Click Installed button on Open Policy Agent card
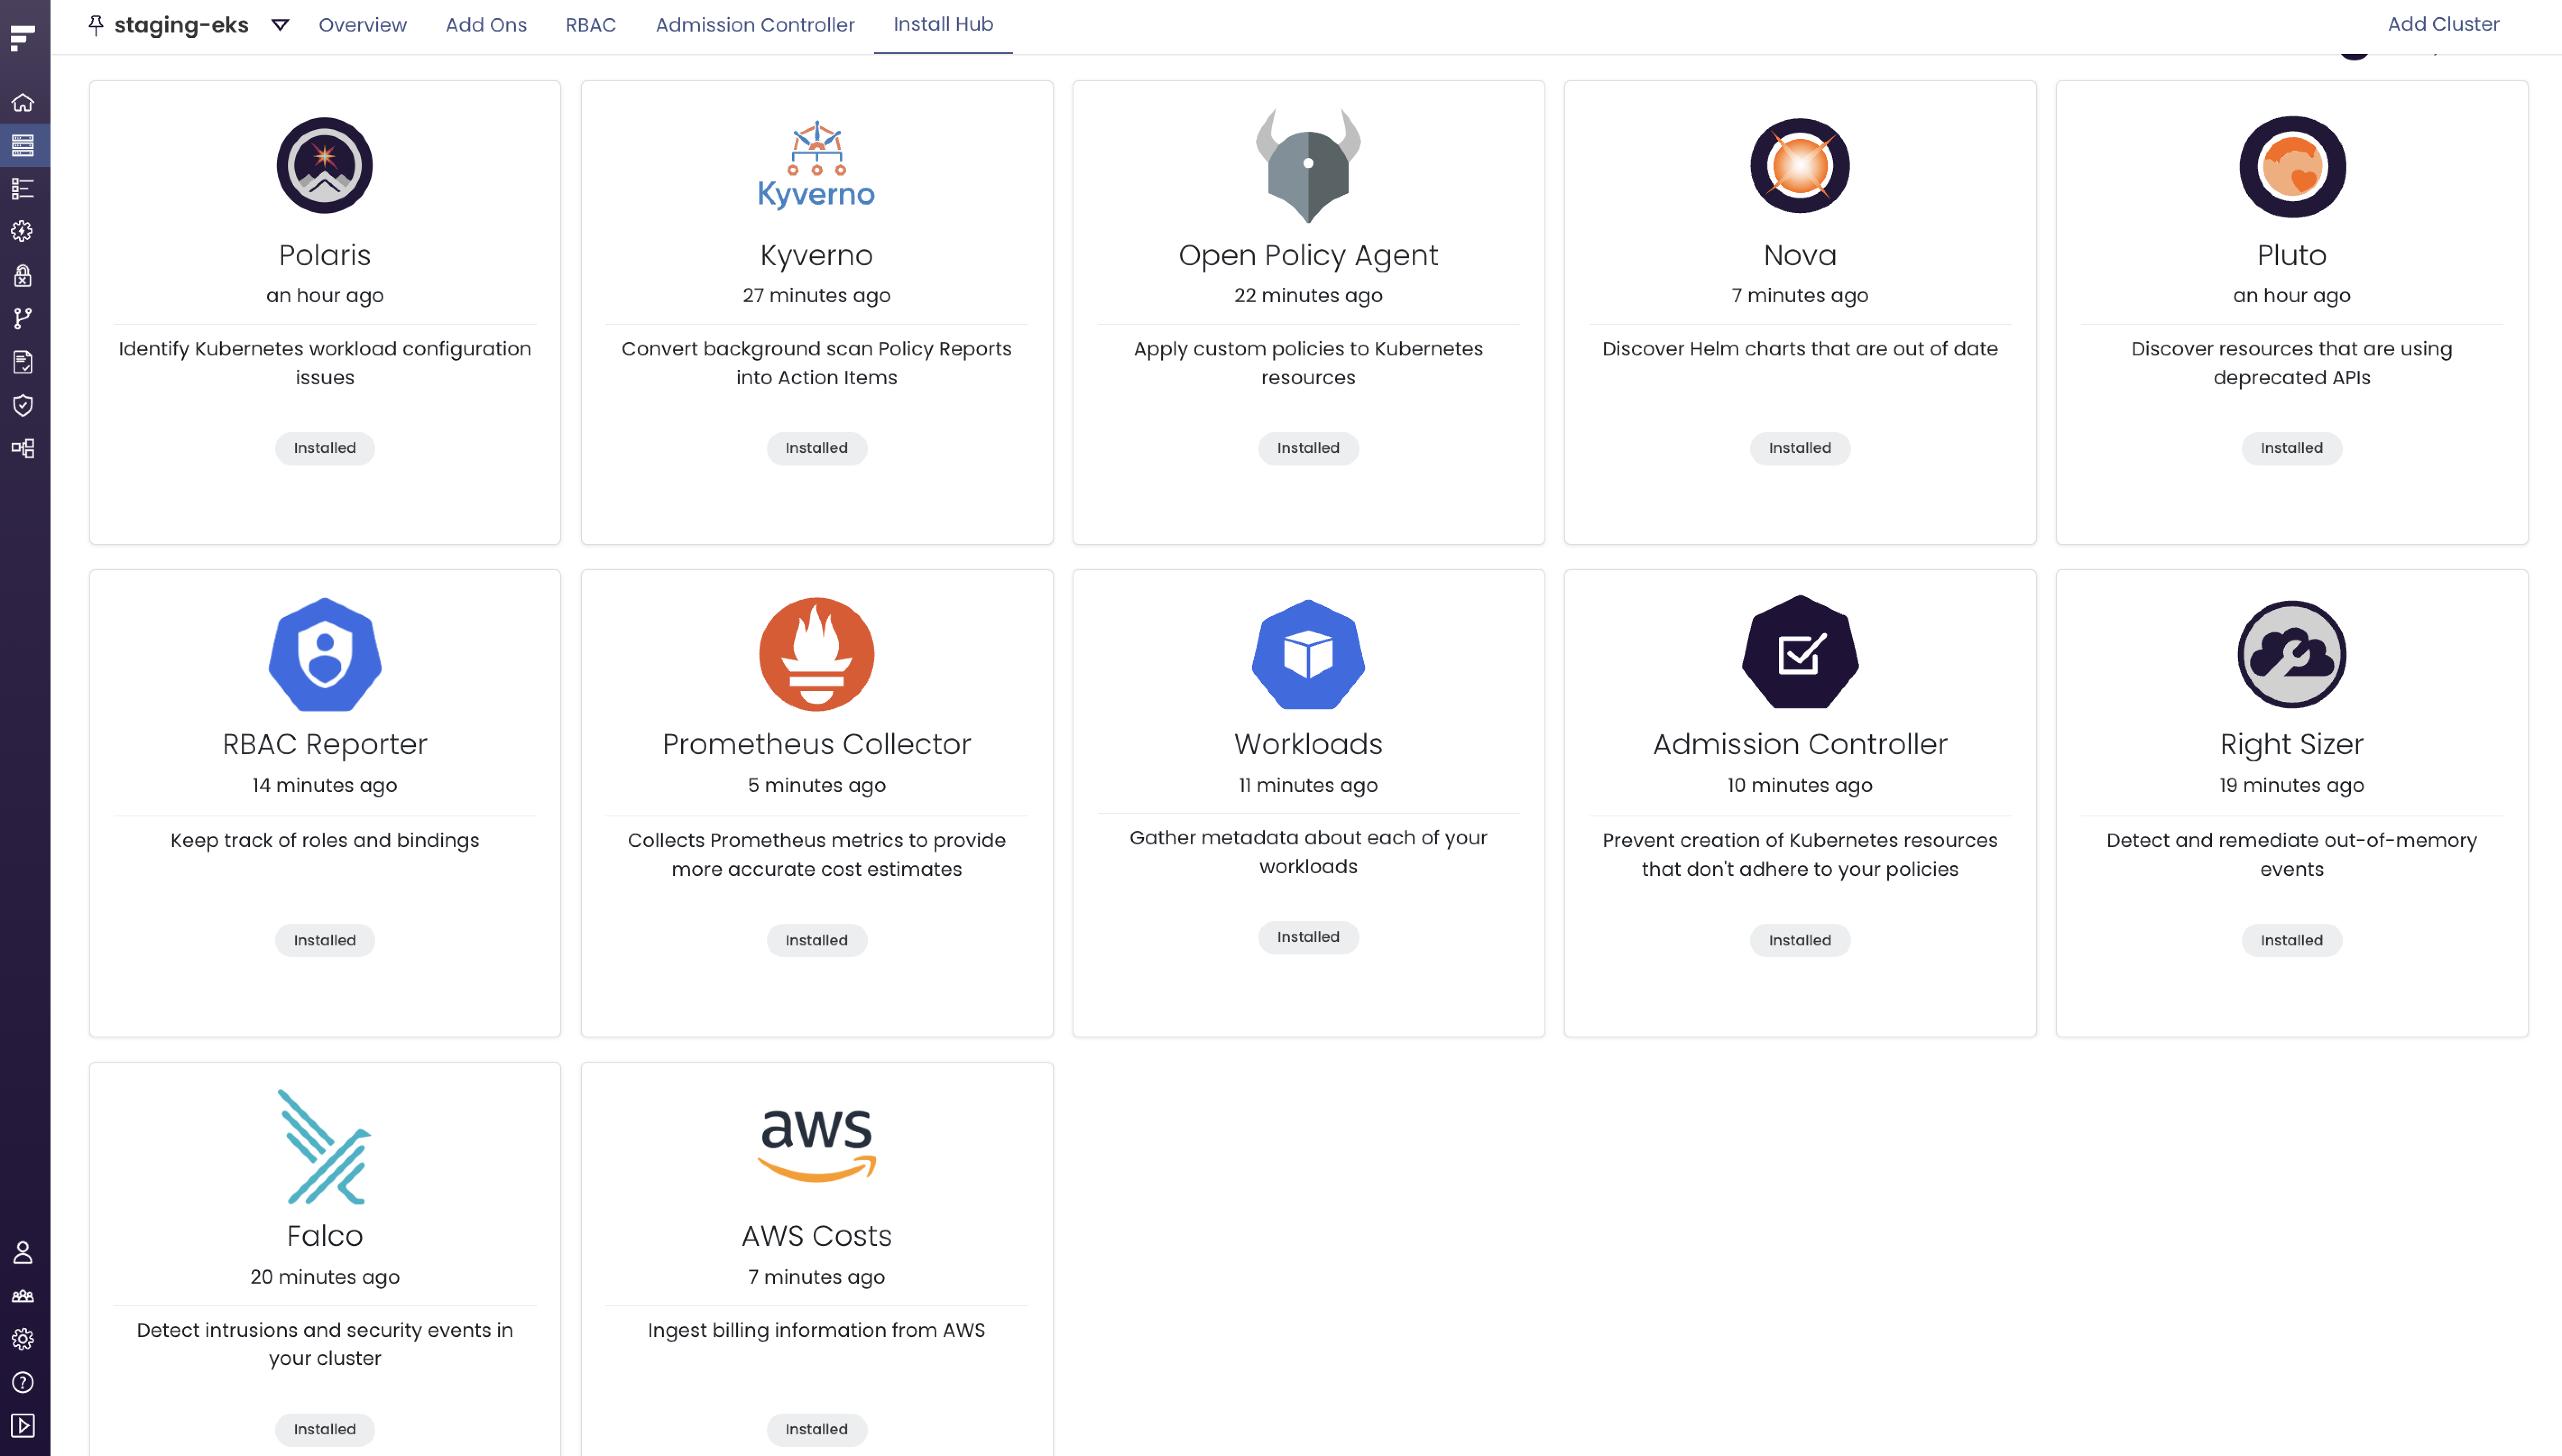 tap(1308, 448)
